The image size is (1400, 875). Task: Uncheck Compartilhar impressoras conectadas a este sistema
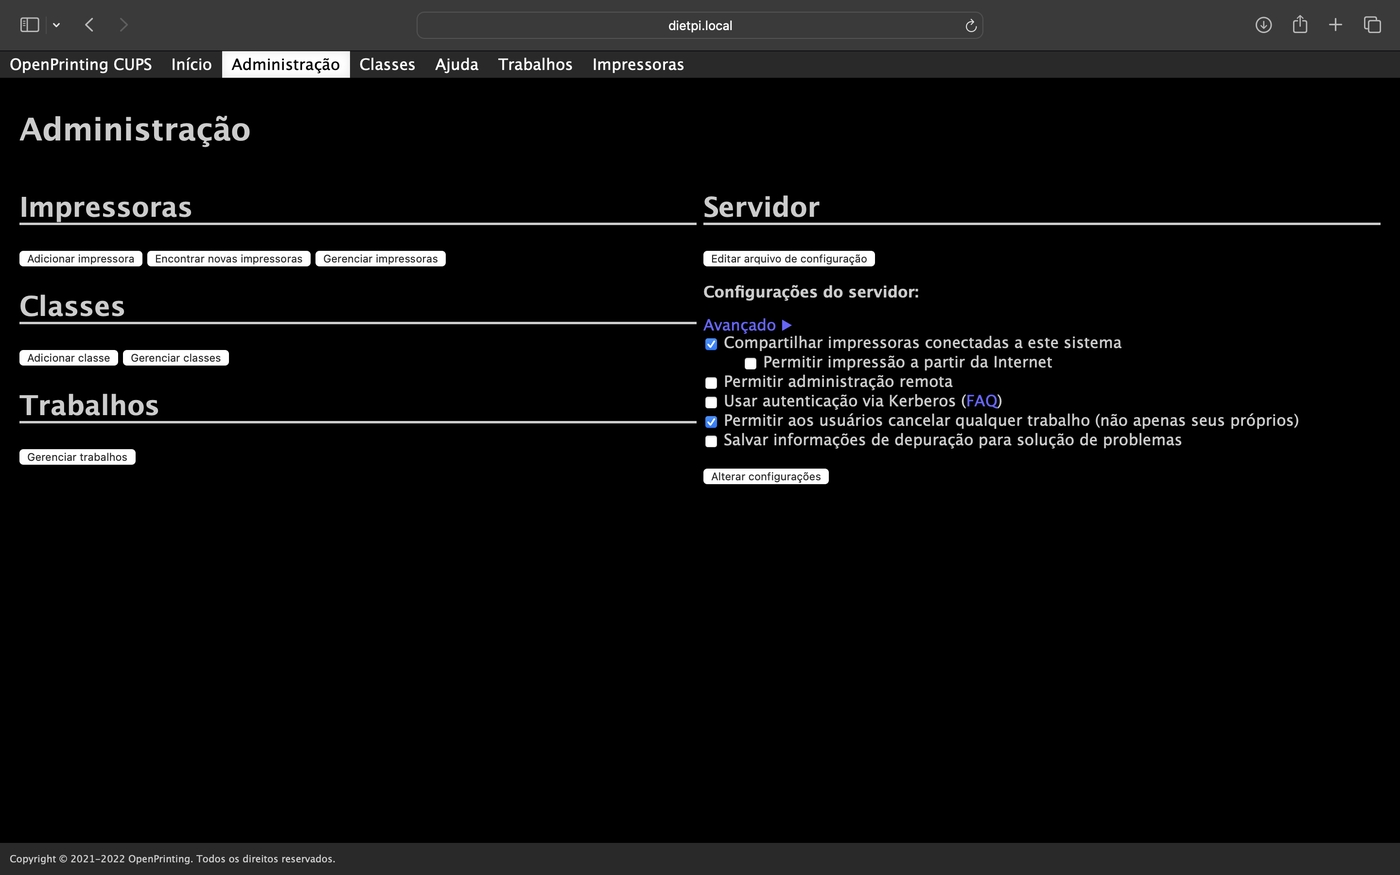point(711,344)
